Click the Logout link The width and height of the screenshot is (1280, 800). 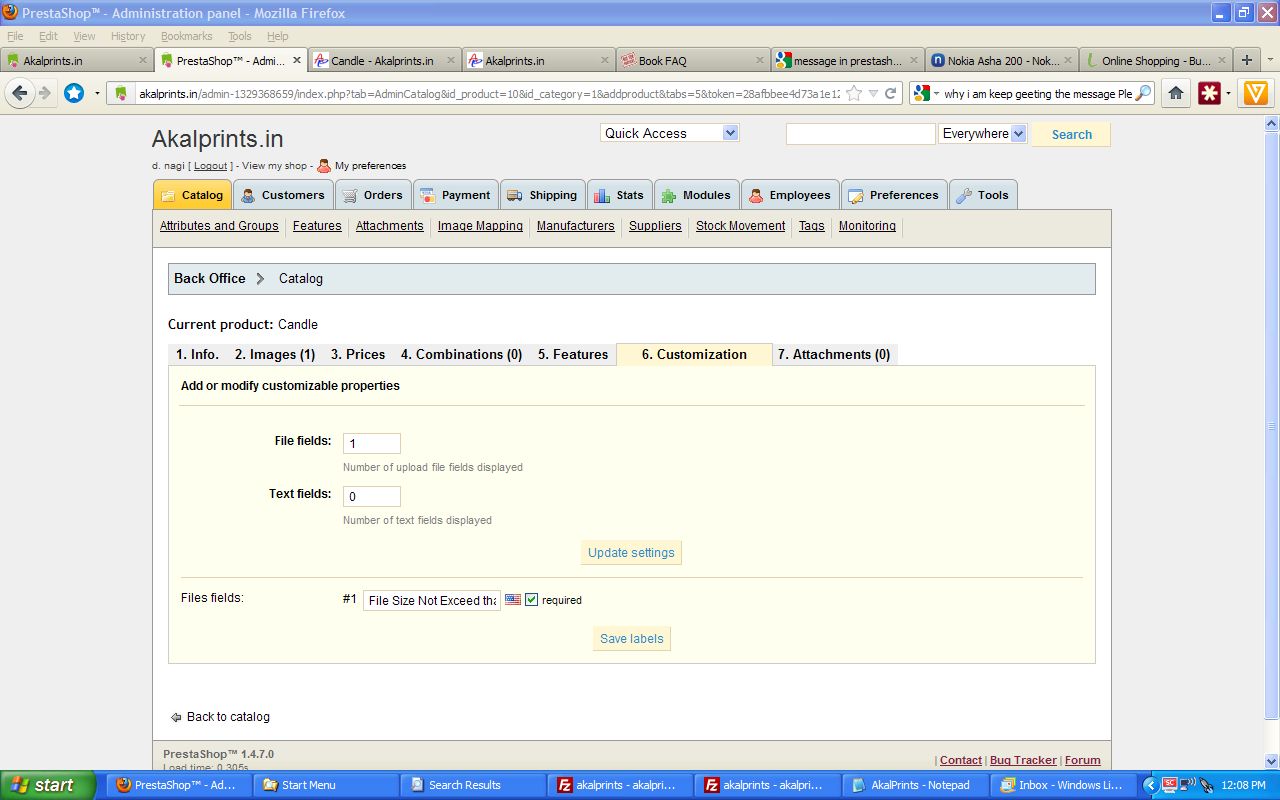[210, 166]
